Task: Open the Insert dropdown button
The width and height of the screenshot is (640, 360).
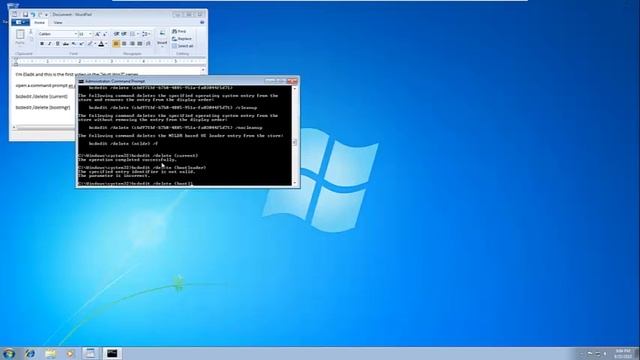Action: point(162,38)
